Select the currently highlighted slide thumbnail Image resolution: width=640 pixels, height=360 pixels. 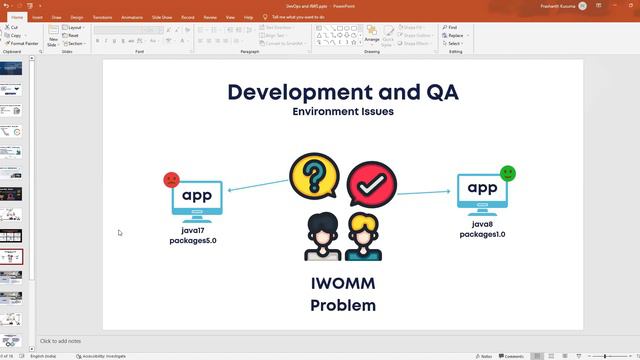point(11,257)
